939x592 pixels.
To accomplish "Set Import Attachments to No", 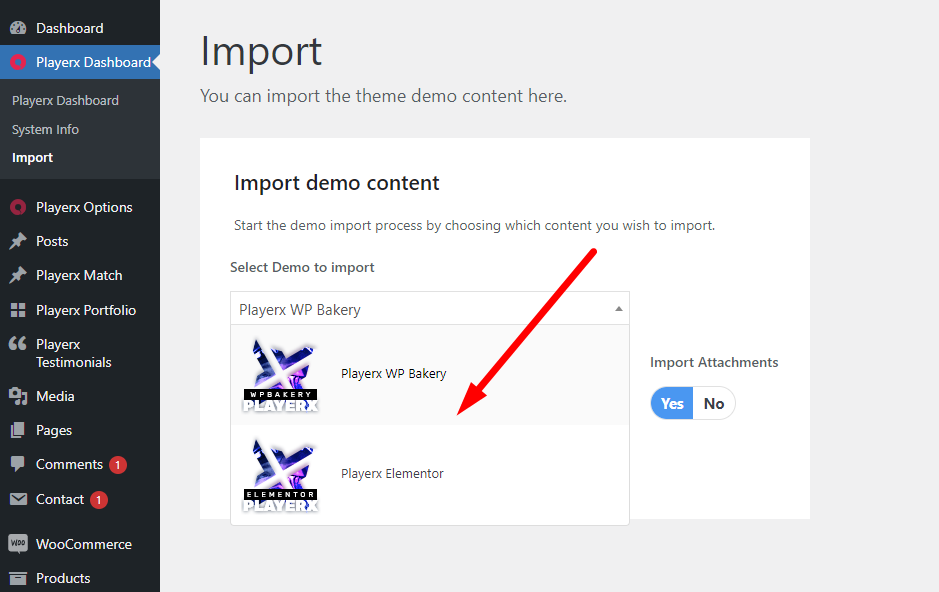I will 714,403.
